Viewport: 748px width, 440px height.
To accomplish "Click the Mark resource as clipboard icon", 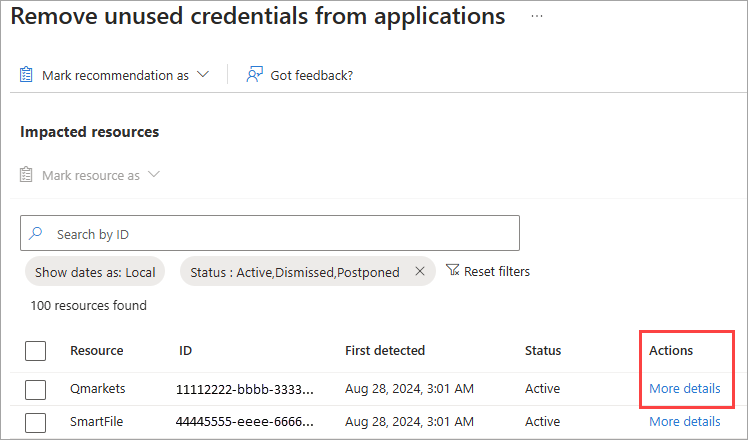I will (x=27, y=175).
